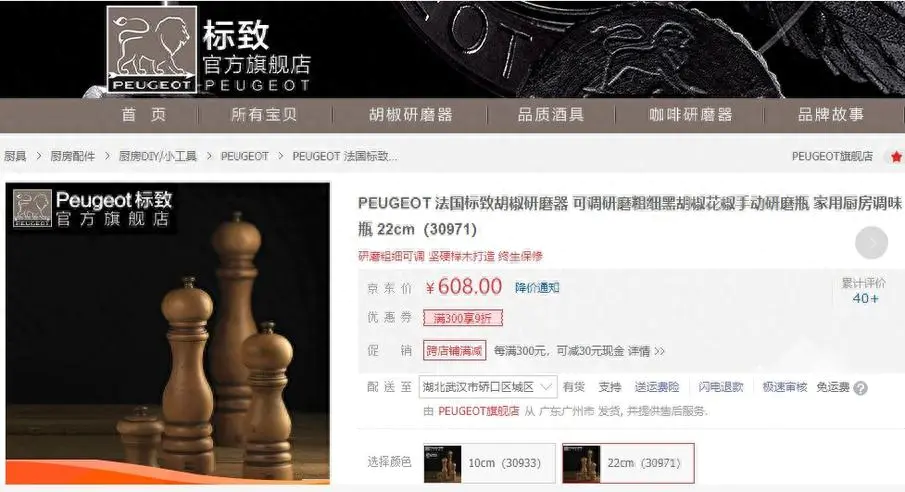
Task: Click the gray next arrow circle
Action: [x=871, y=243]
